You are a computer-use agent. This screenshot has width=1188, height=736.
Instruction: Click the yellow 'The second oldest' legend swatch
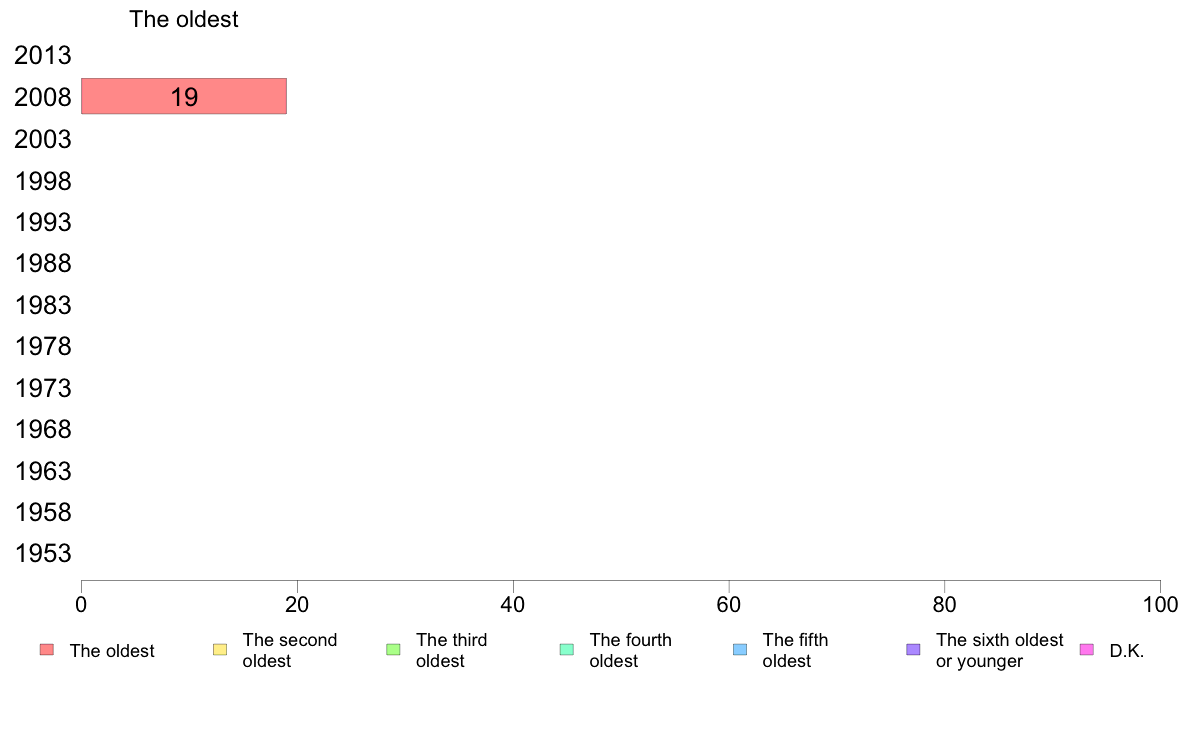tap(220, 650)
